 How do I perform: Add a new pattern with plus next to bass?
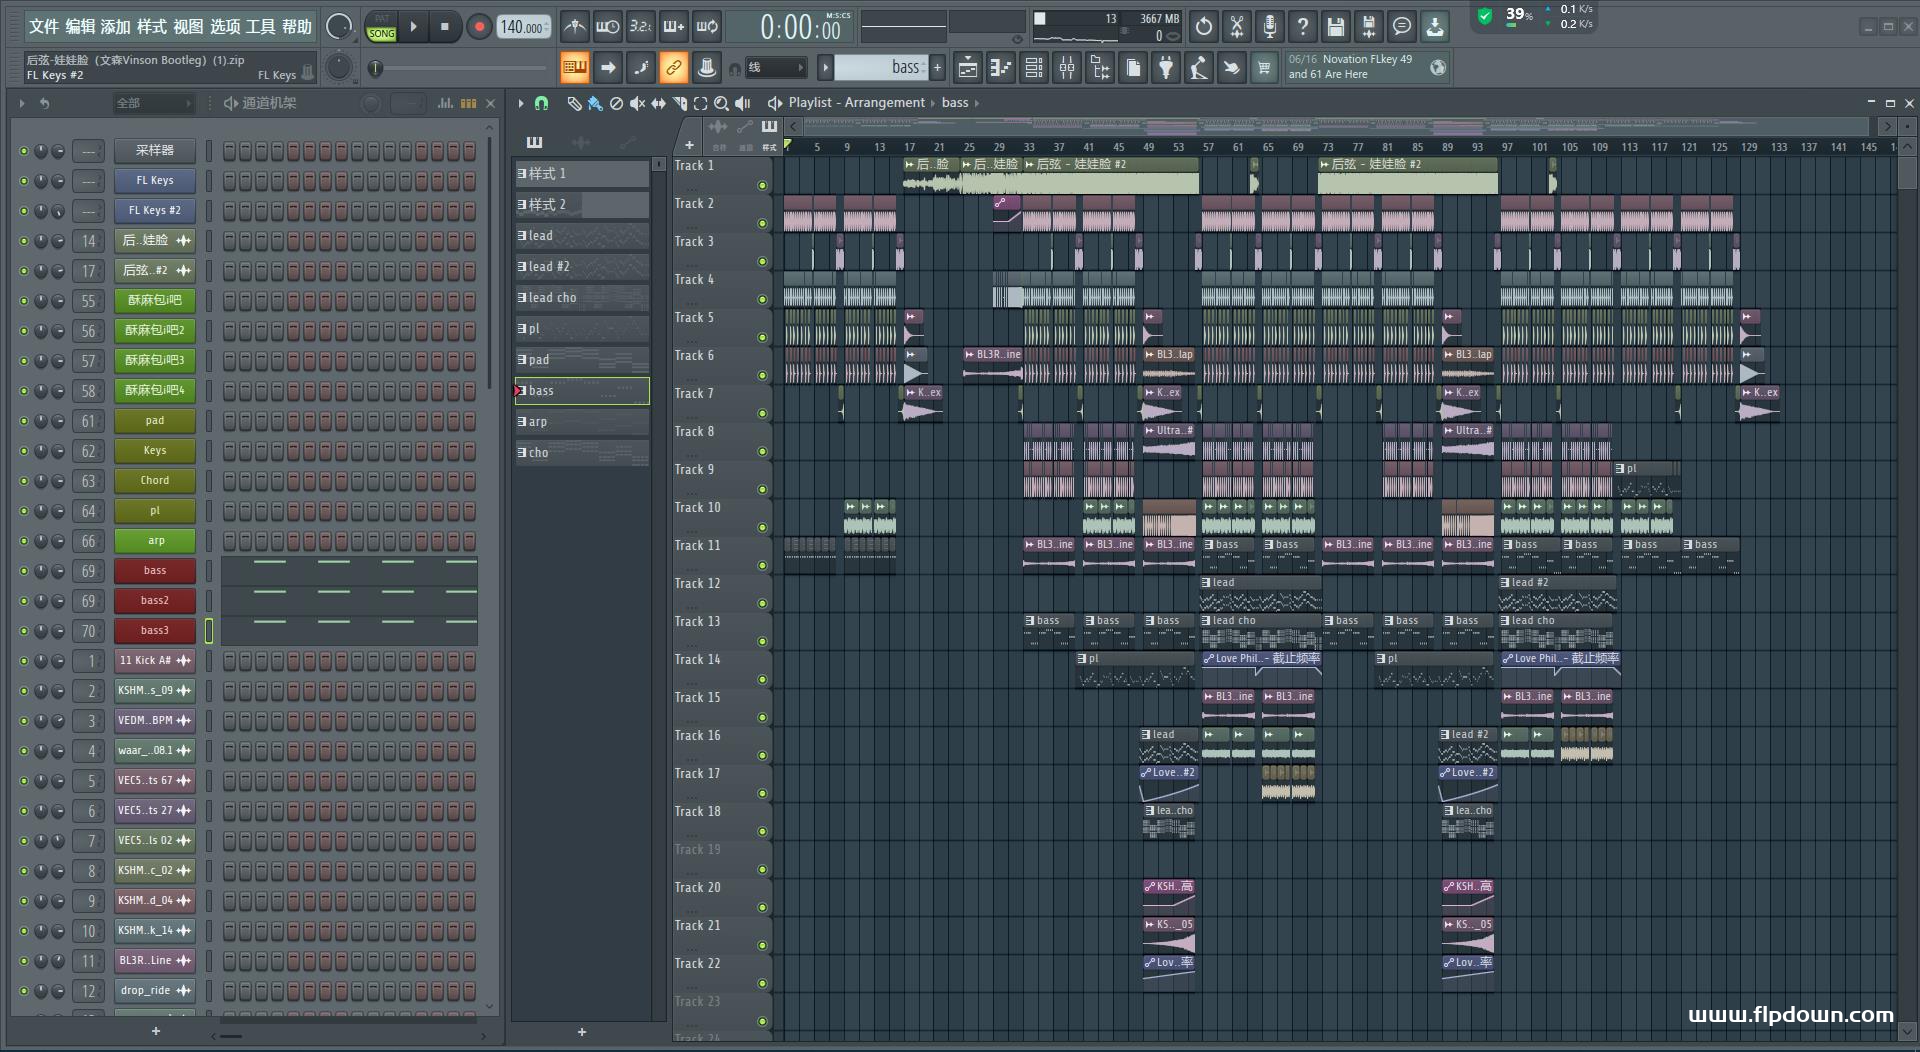coord(937,68)
